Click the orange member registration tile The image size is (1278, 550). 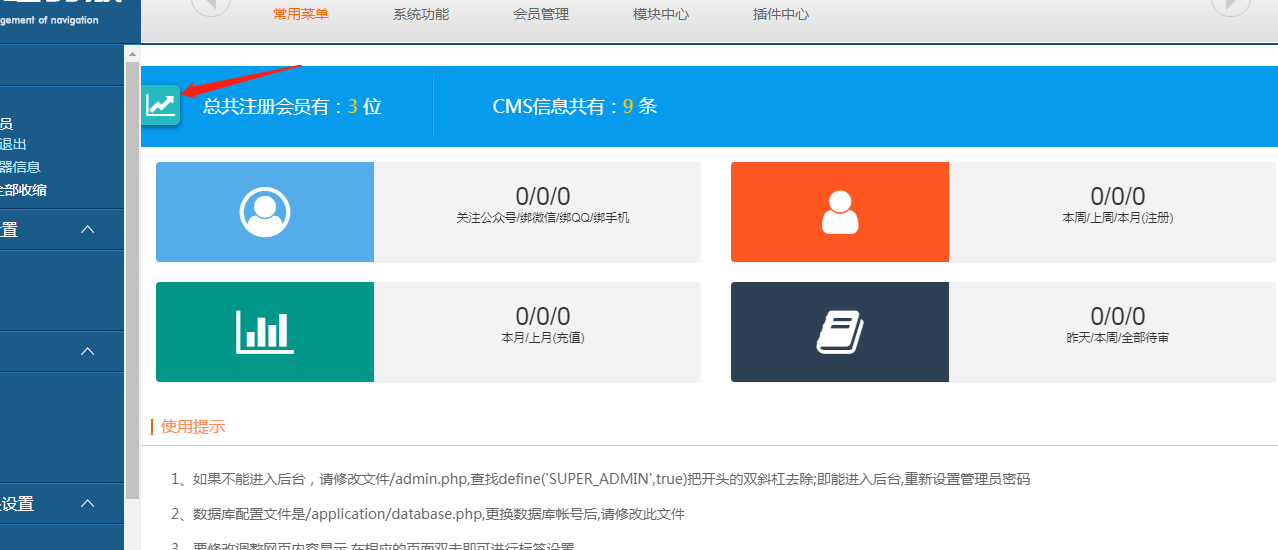(839, 212)
